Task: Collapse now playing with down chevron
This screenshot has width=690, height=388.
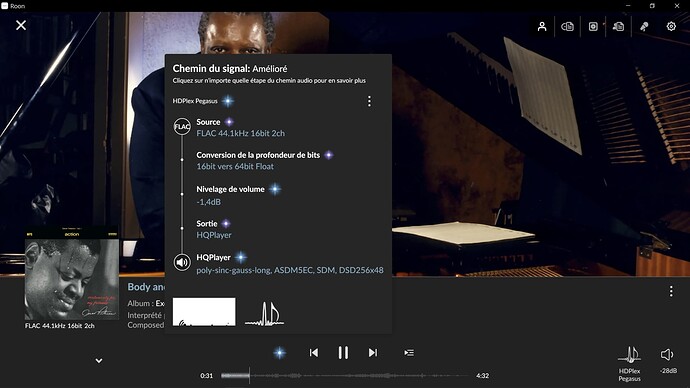Action: [x=99, y=361]
